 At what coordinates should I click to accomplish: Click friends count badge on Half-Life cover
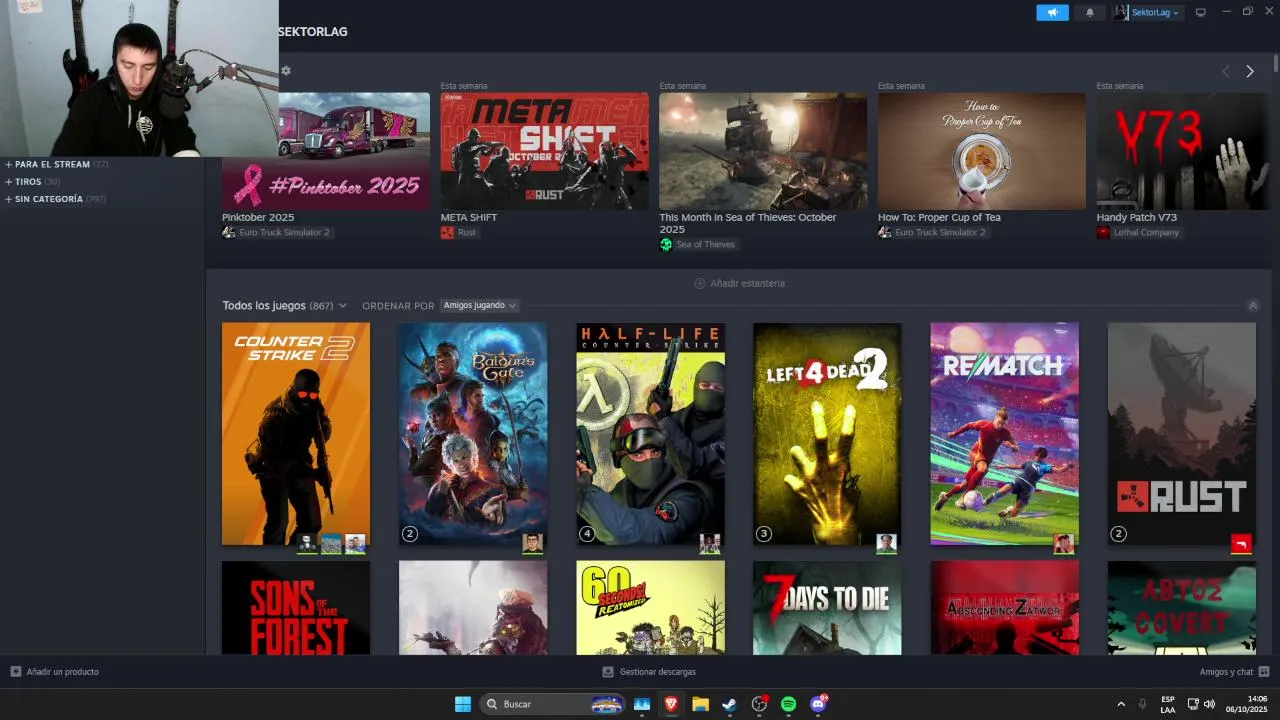587,534
